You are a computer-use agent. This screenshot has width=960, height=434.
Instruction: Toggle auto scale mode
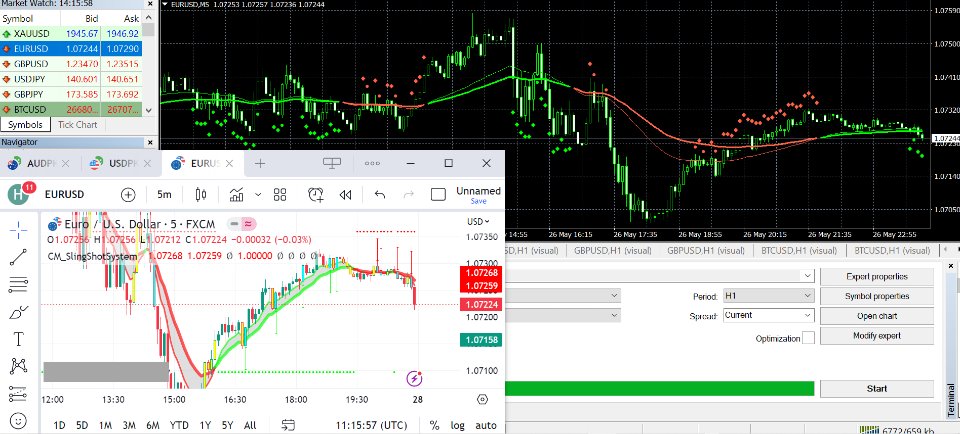(x=486, y=425)
